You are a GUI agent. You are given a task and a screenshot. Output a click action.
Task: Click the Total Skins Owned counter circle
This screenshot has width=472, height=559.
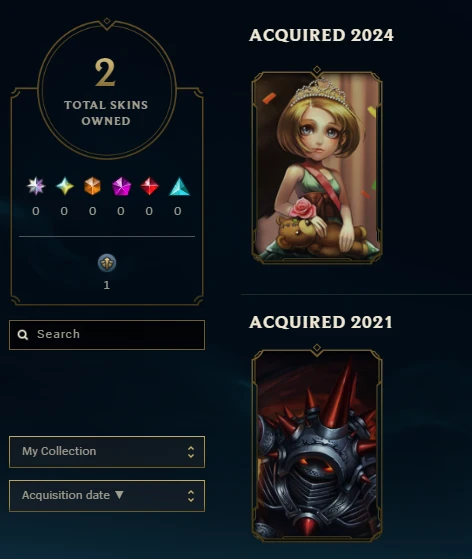coord(107,89)
